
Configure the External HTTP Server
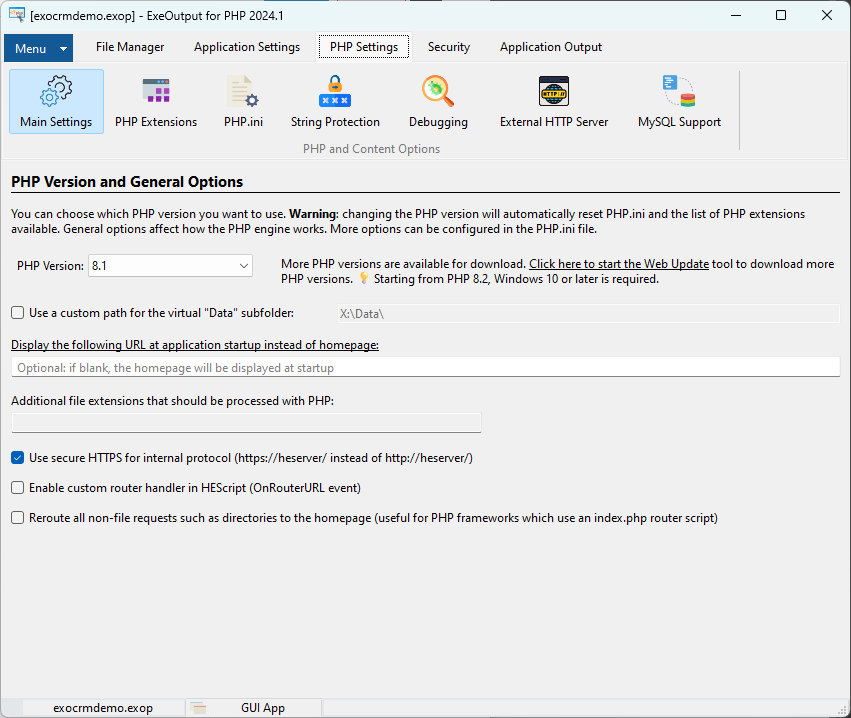(553, 100)
